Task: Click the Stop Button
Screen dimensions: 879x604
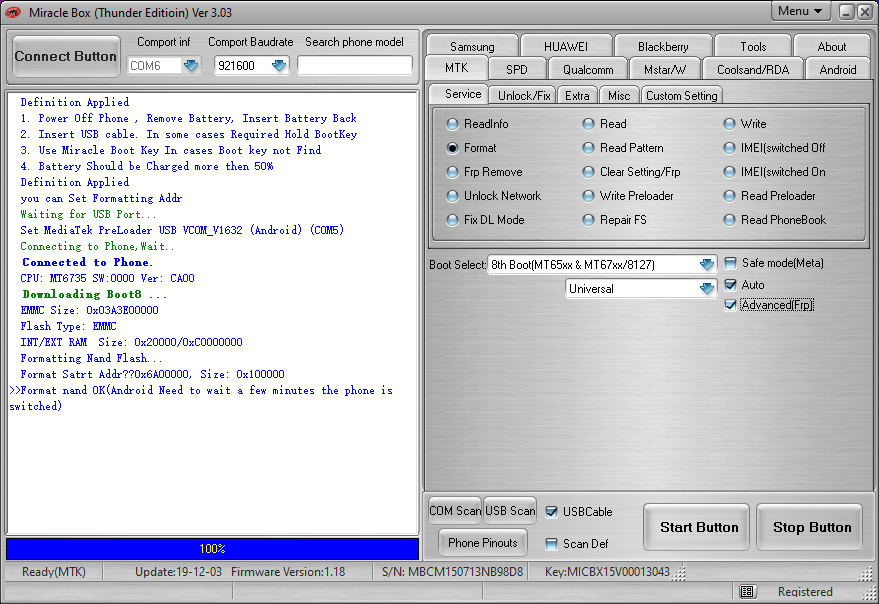Action: point(811,527)
